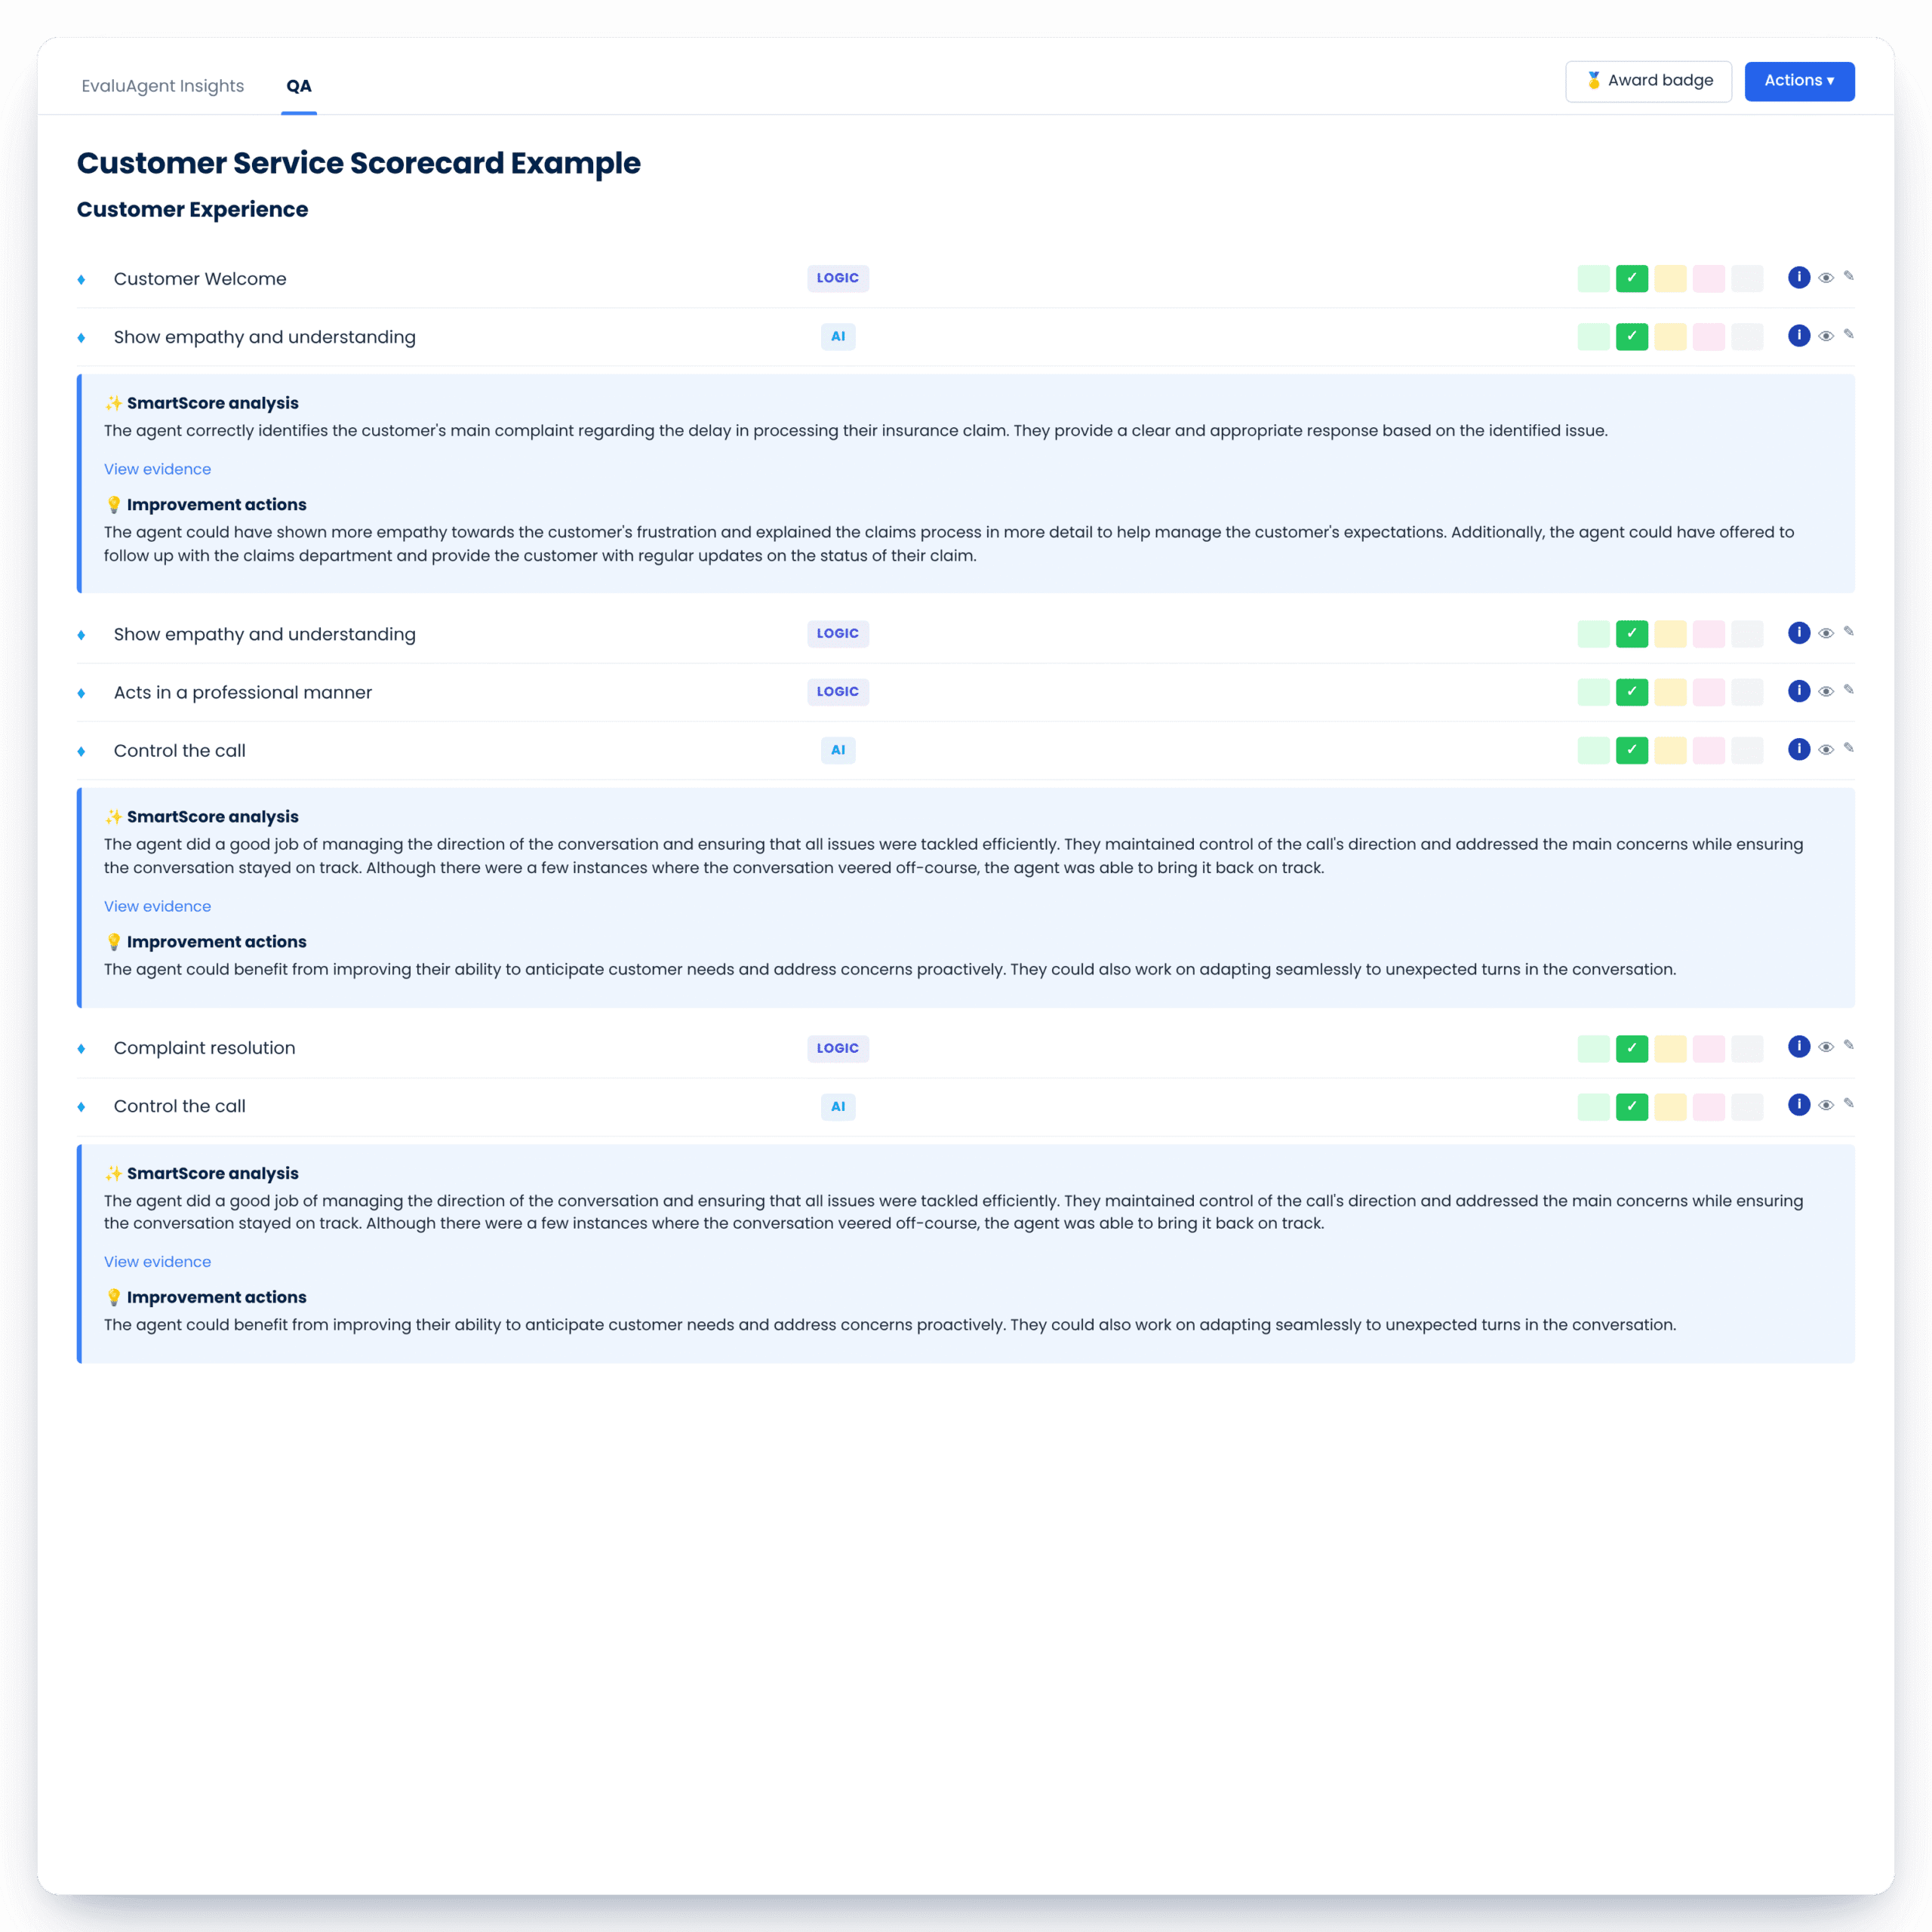The height and width of the screenshot is (1932, 1932).
Task: Toggle eye on Acts in a professional manner
Action: click(1825, 691)
